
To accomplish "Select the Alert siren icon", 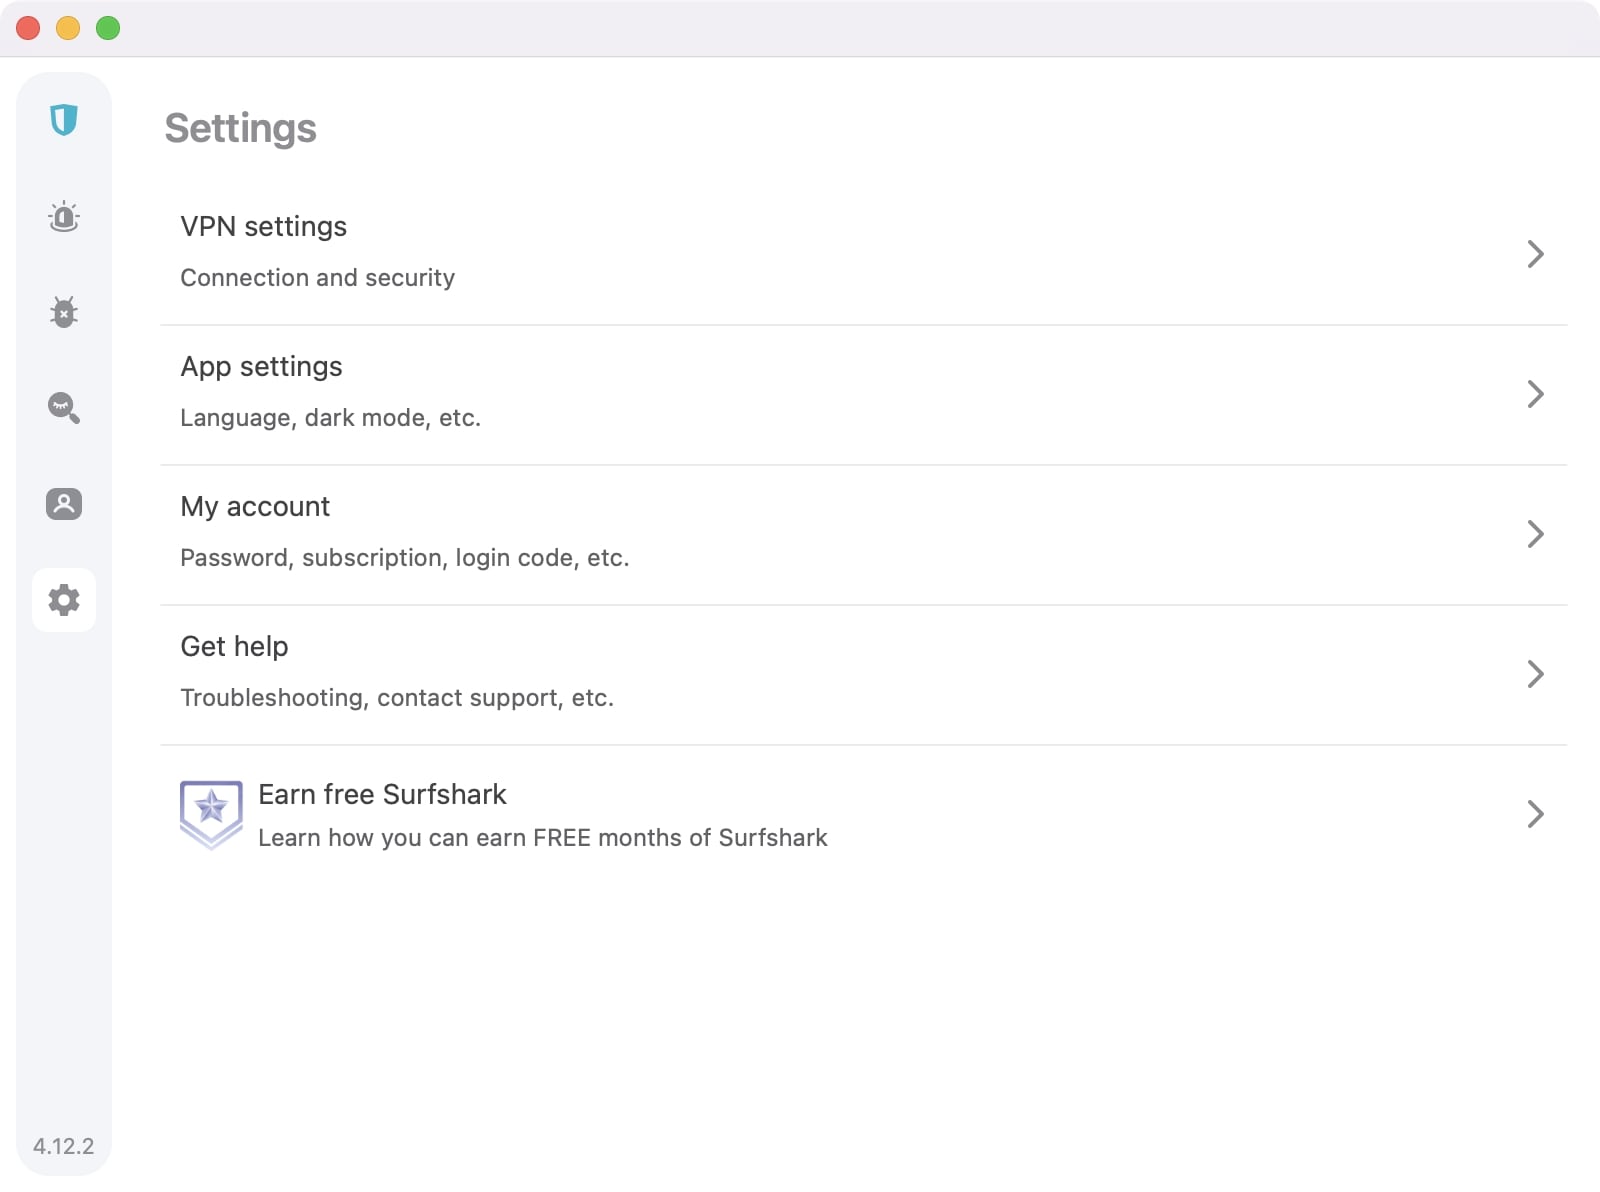I will (64, 217).
